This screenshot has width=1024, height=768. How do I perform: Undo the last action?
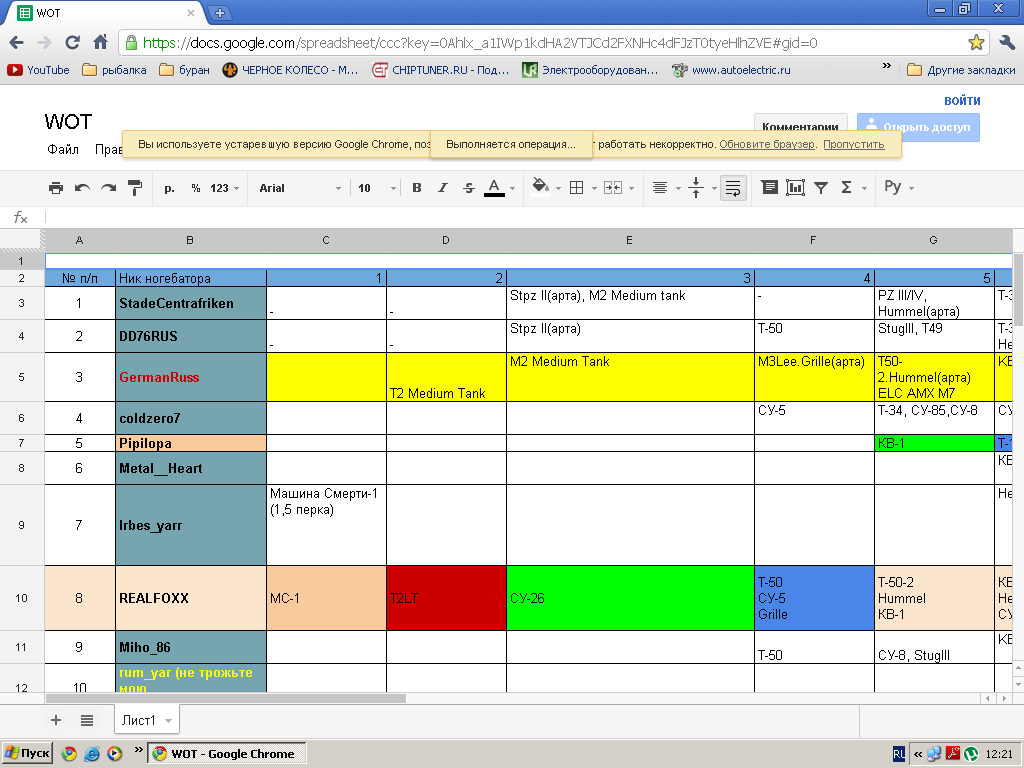82,188
